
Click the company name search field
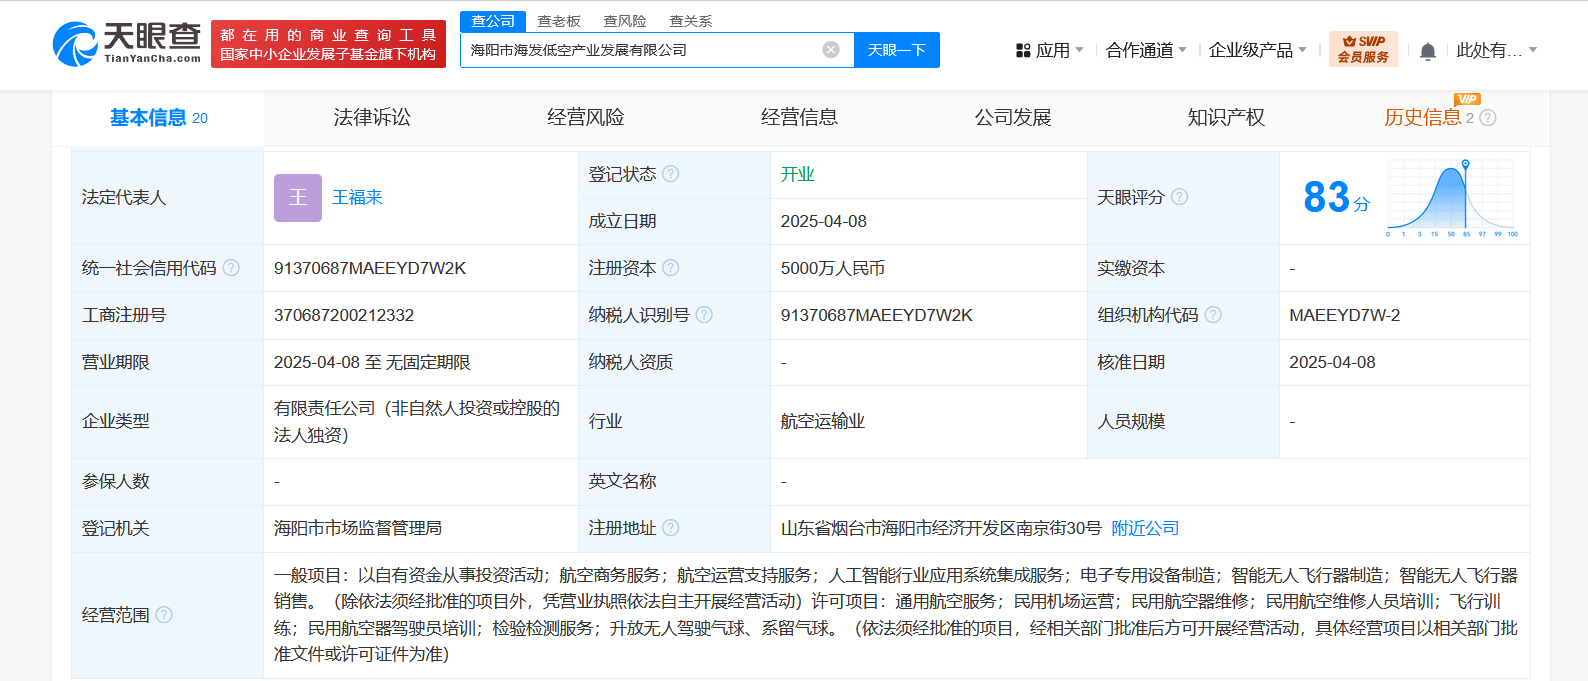point(640,50)
